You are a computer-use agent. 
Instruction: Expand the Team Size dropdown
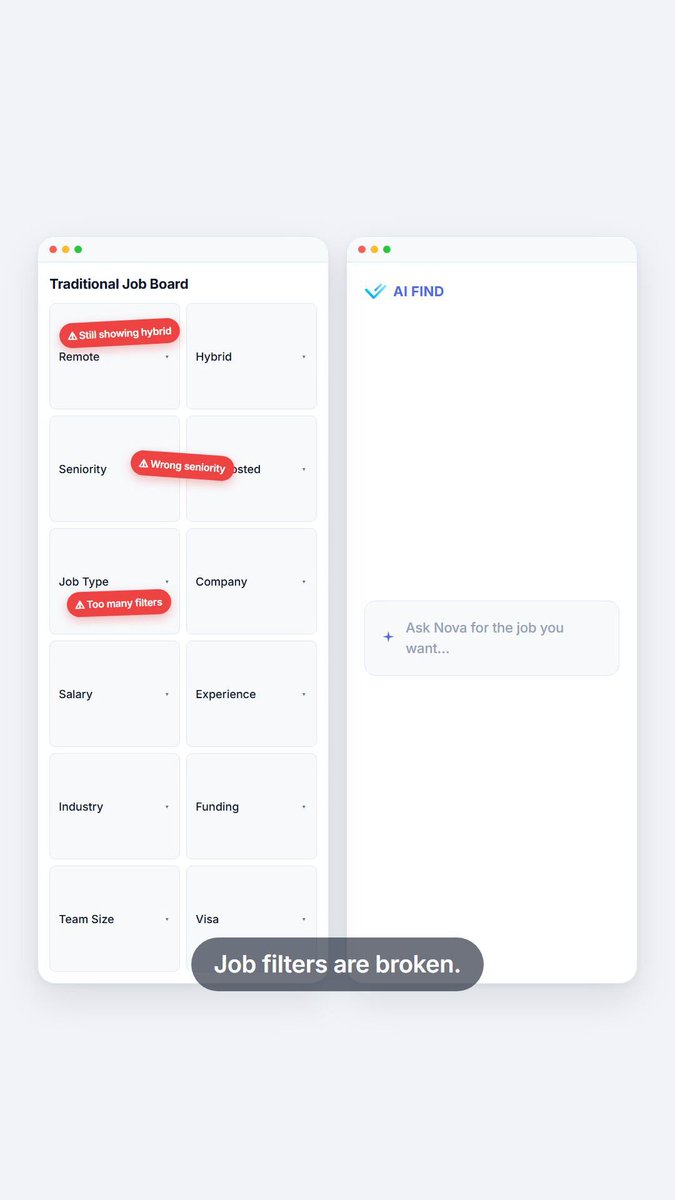[114, 919]
